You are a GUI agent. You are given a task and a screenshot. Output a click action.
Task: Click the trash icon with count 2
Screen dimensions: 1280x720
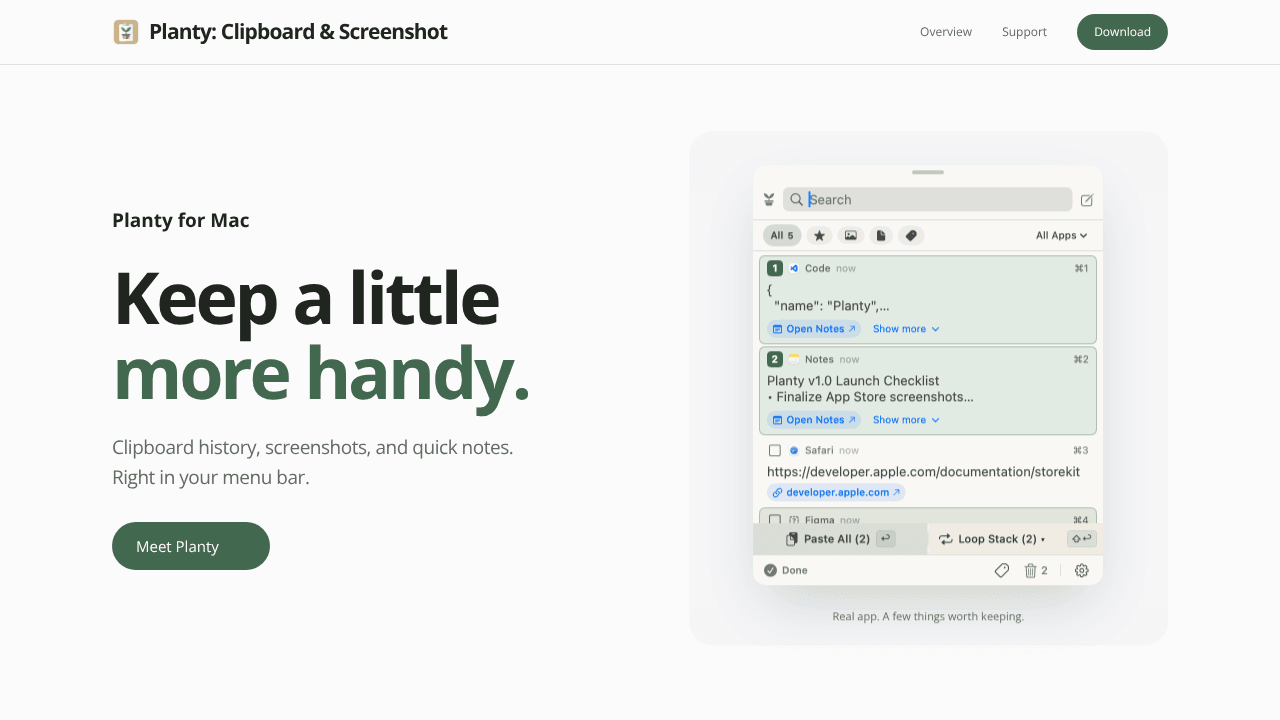(x=1036, y=570)
